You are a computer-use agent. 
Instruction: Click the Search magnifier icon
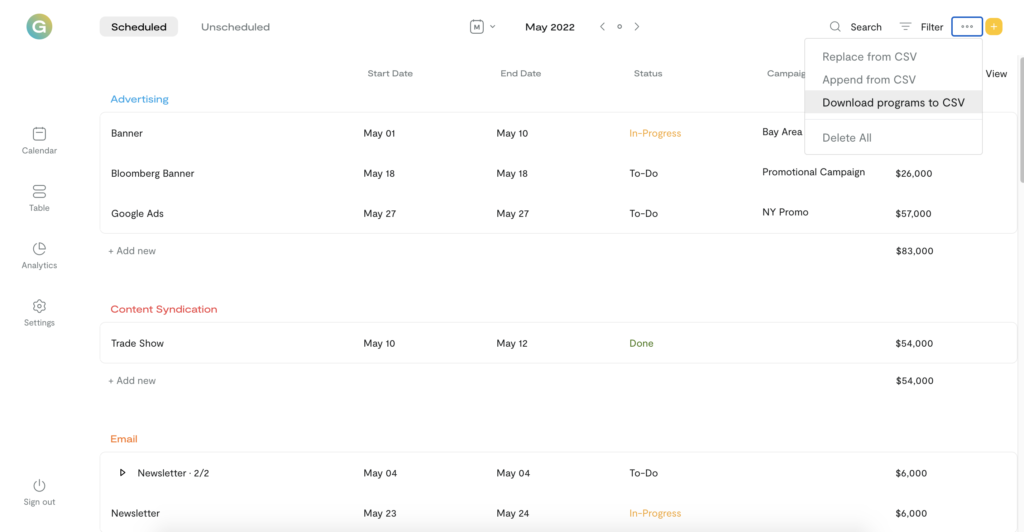point(835,27)
